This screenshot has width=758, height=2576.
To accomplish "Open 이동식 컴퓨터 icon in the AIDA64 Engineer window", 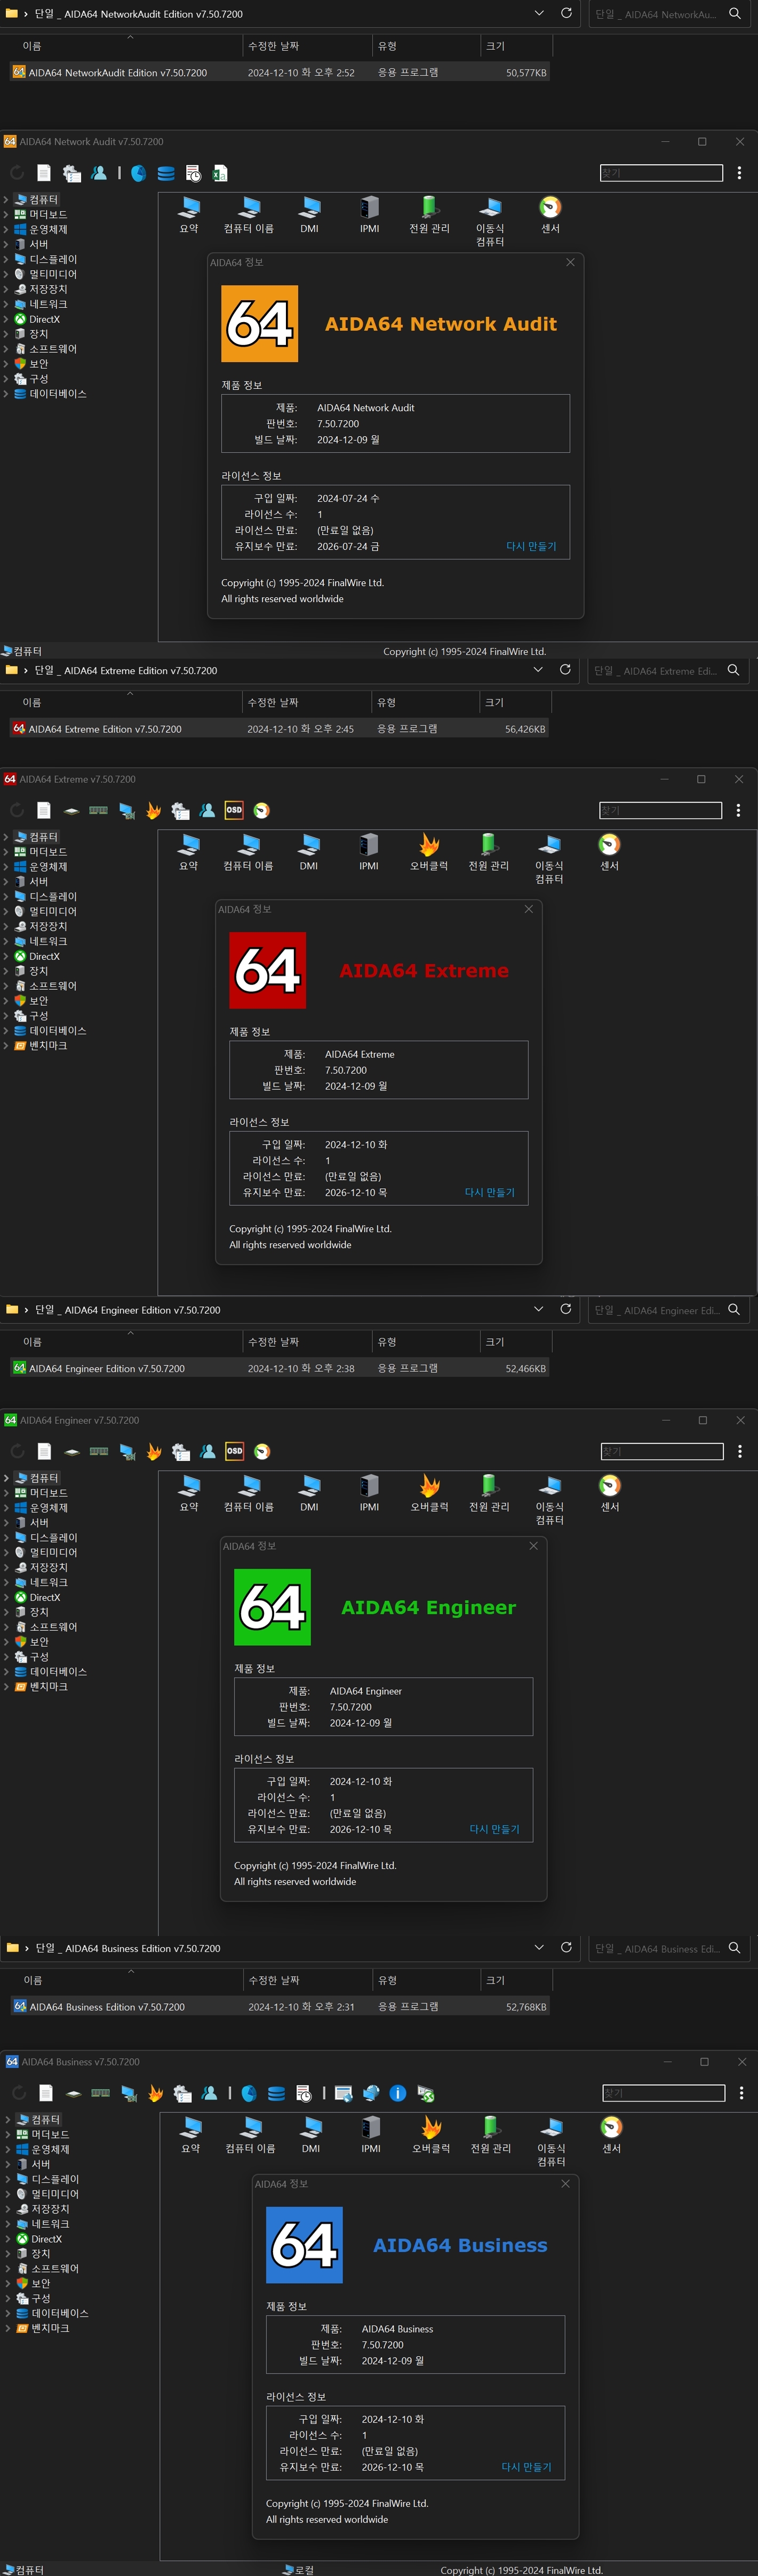I will (550, 1499).
